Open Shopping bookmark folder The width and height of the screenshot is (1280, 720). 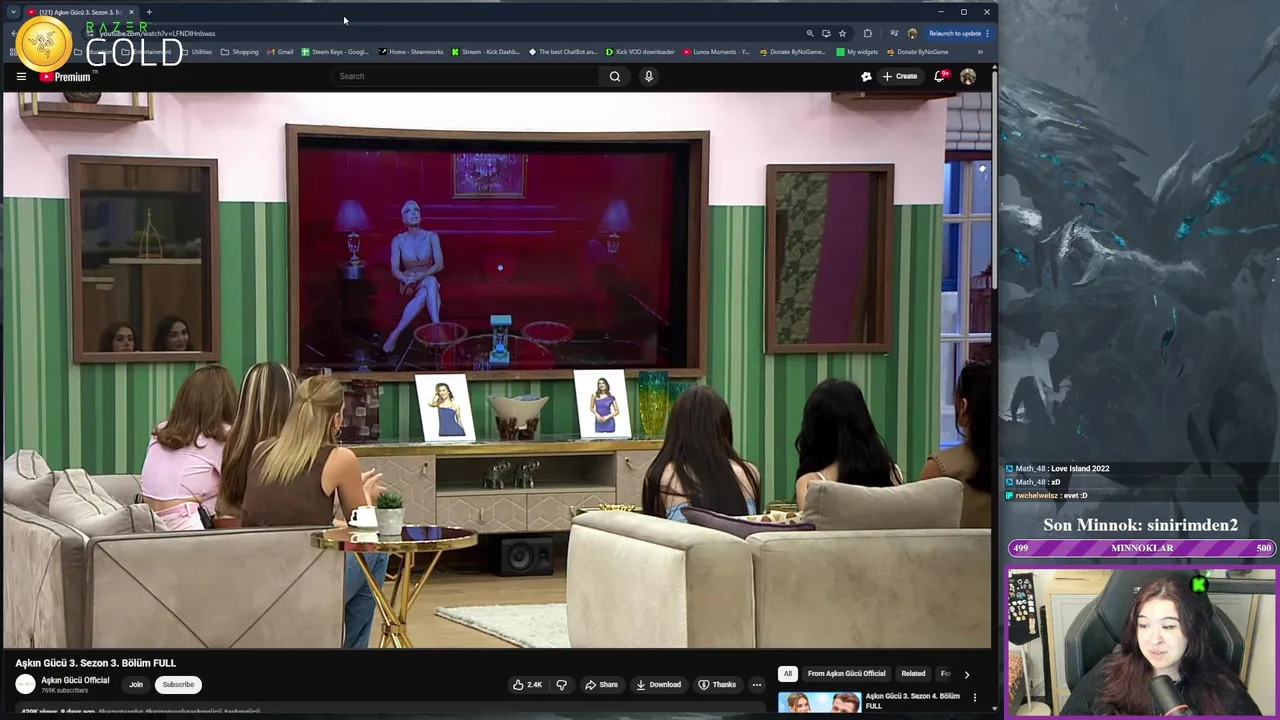pyautogui.click(x=240, y=52)
